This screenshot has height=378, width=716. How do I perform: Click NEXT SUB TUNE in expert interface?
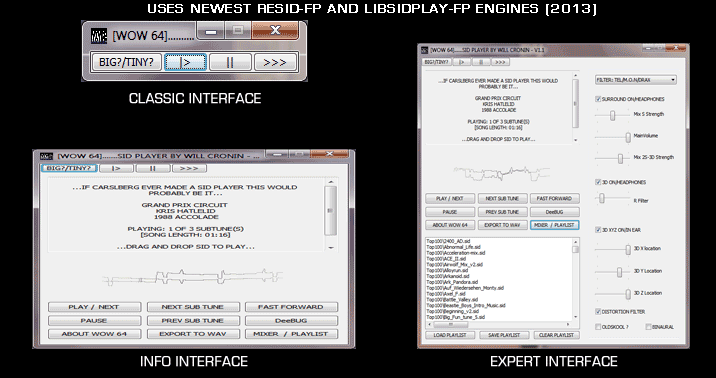[502, 199]
